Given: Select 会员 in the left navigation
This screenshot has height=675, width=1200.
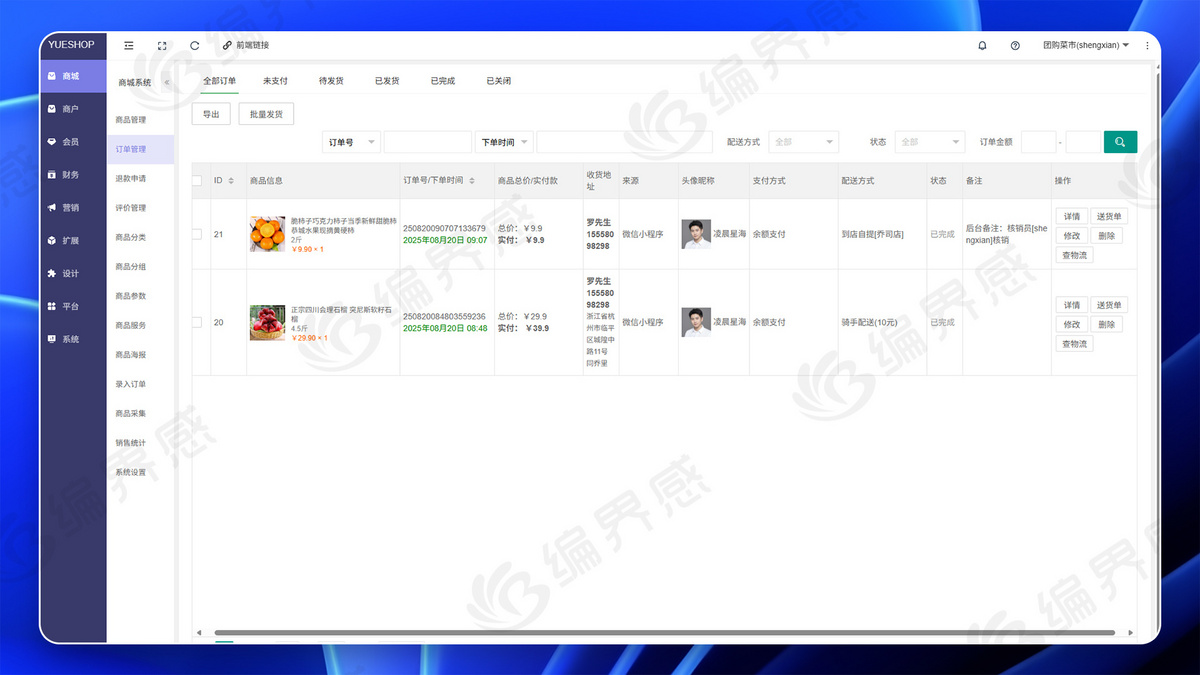Looking at the screenshot, I should coord(73,142).
